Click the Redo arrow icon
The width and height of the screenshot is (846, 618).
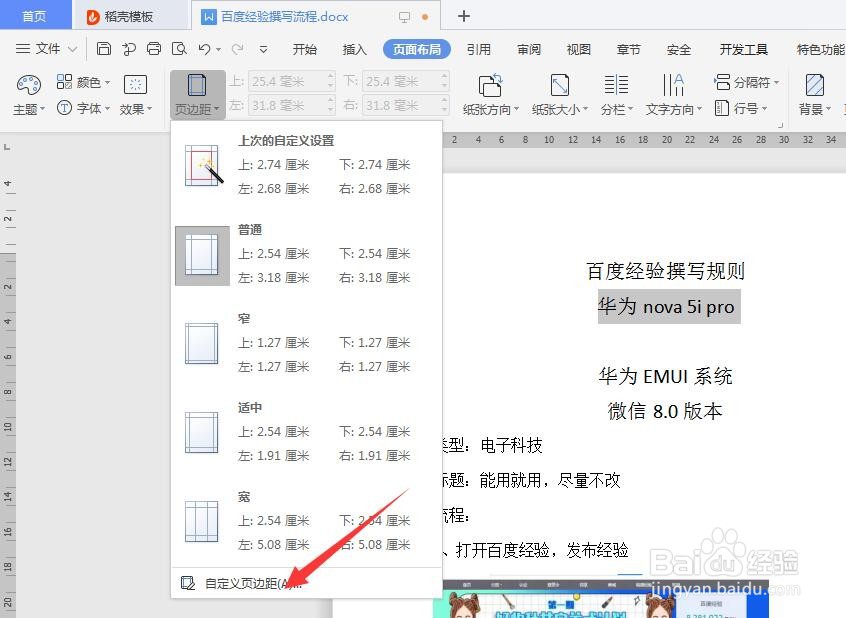coord(237,49)
